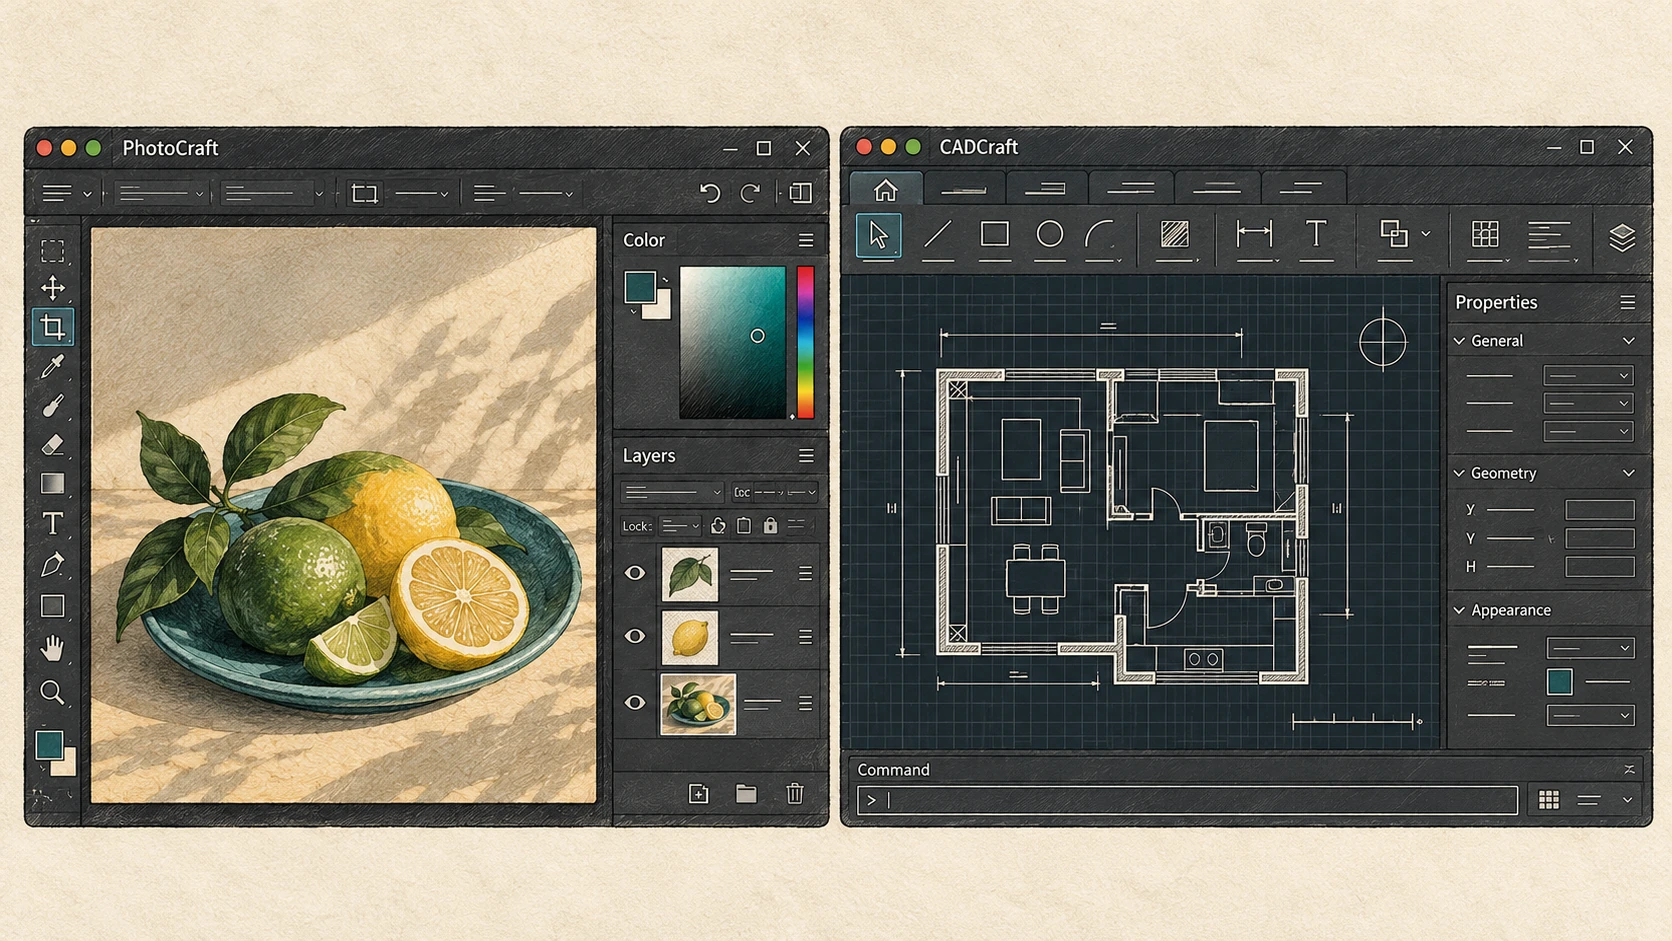Screen dimensions: 1672x941
Task: Delete layer with the trash icon
Action: [795, 794]
